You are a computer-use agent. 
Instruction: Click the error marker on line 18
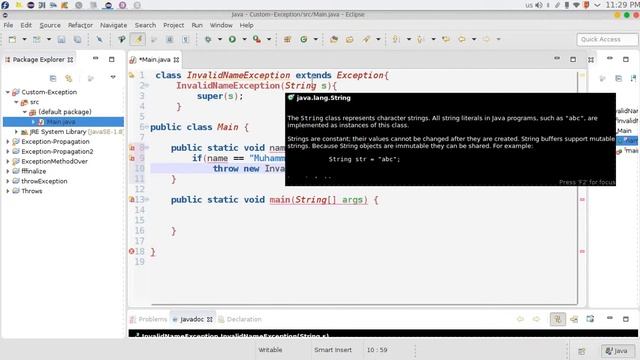(131, 251)
